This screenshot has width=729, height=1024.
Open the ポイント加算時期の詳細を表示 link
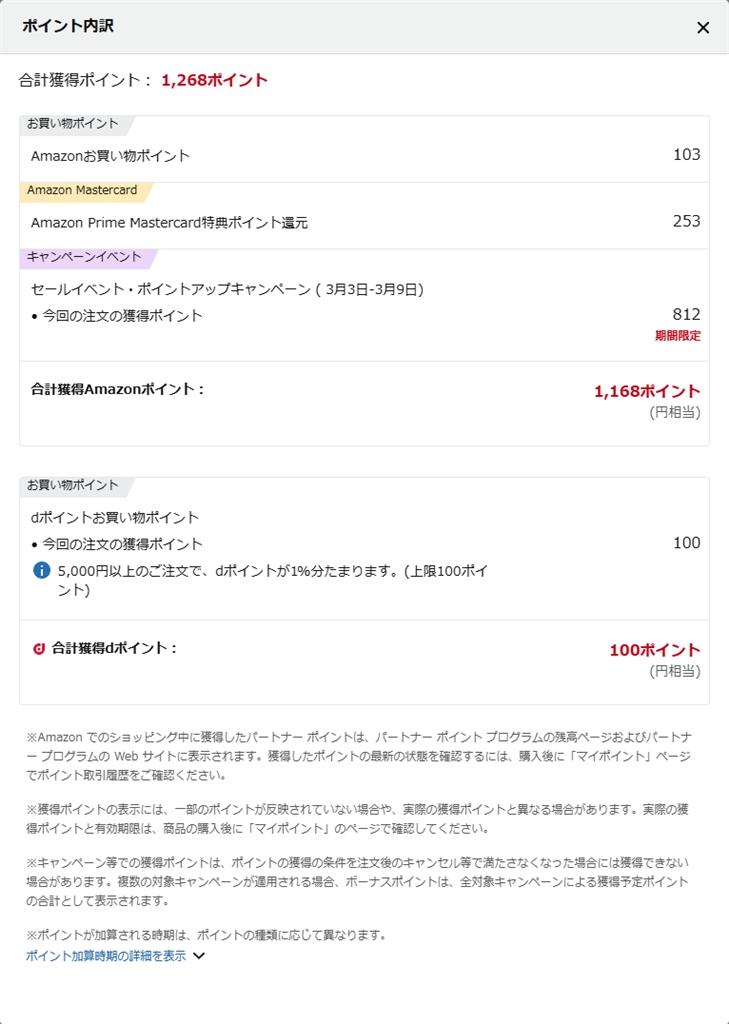pos(106,956)
